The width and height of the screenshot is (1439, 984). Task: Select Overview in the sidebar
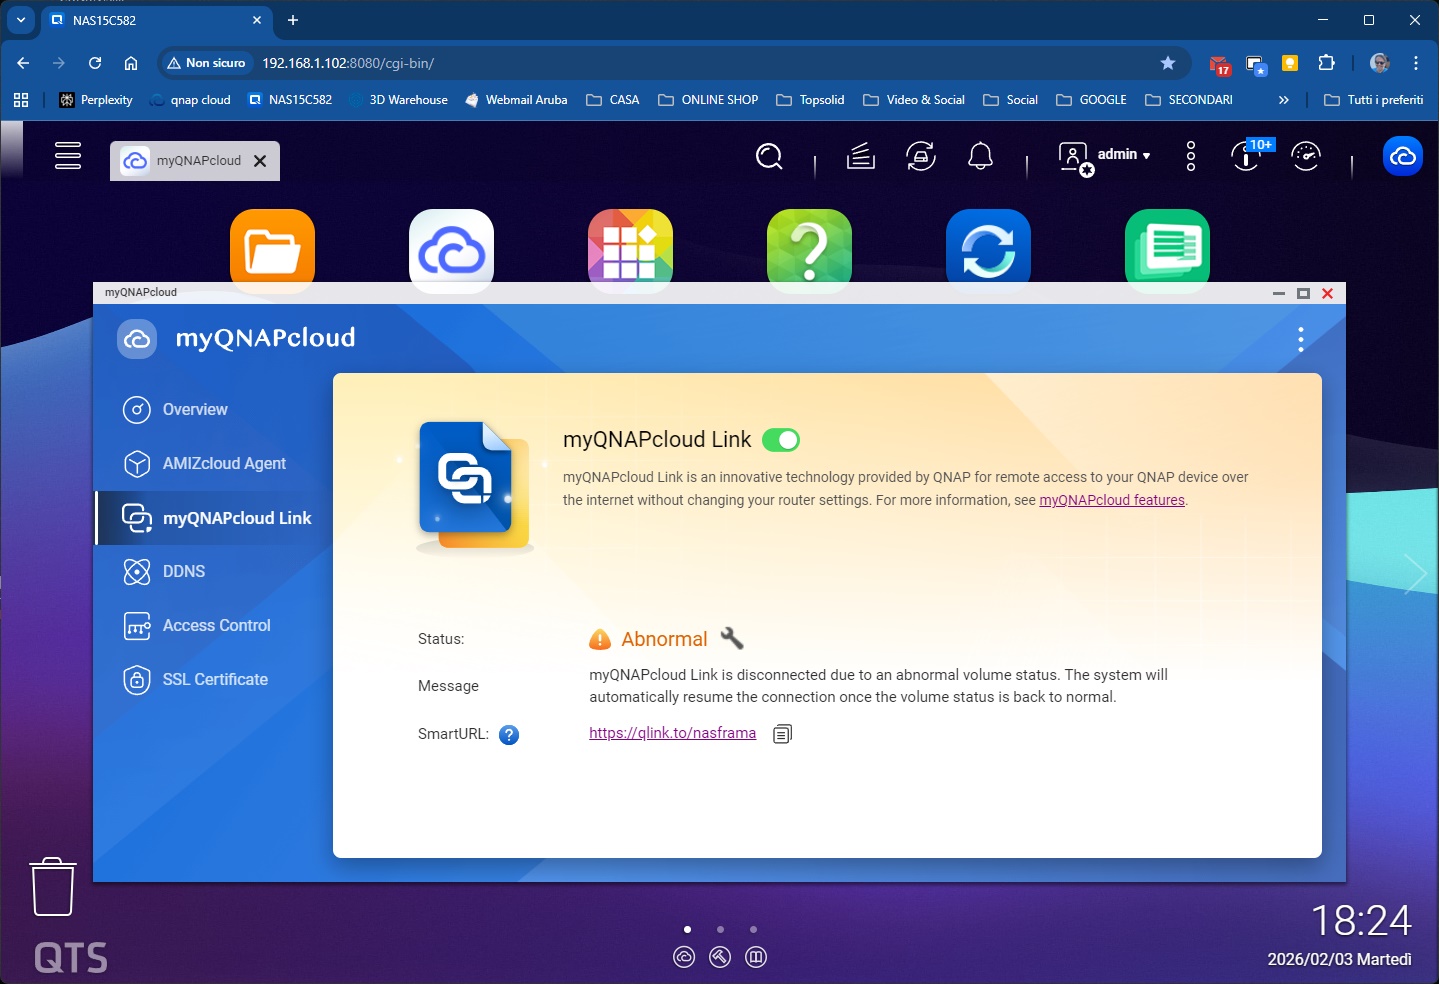tap(195, 410)
